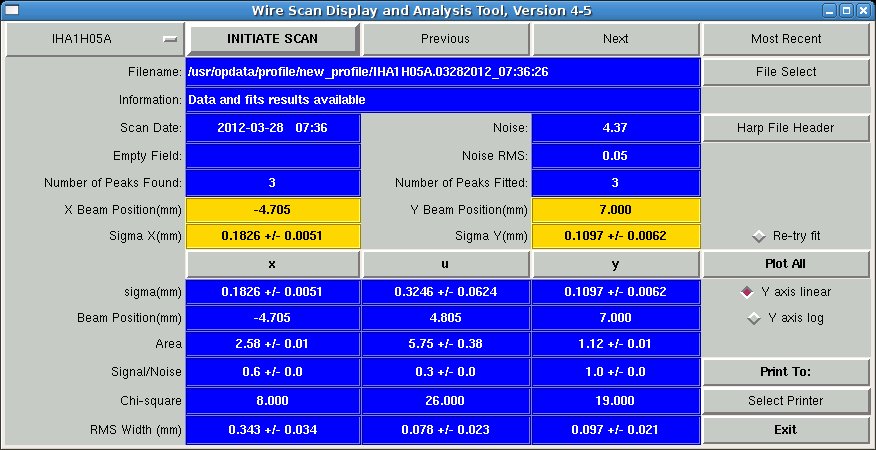Screen dimensions: 876x450
Task: Click yellow X Beam Position -4.705 field
Action: [x=273, y=210]
